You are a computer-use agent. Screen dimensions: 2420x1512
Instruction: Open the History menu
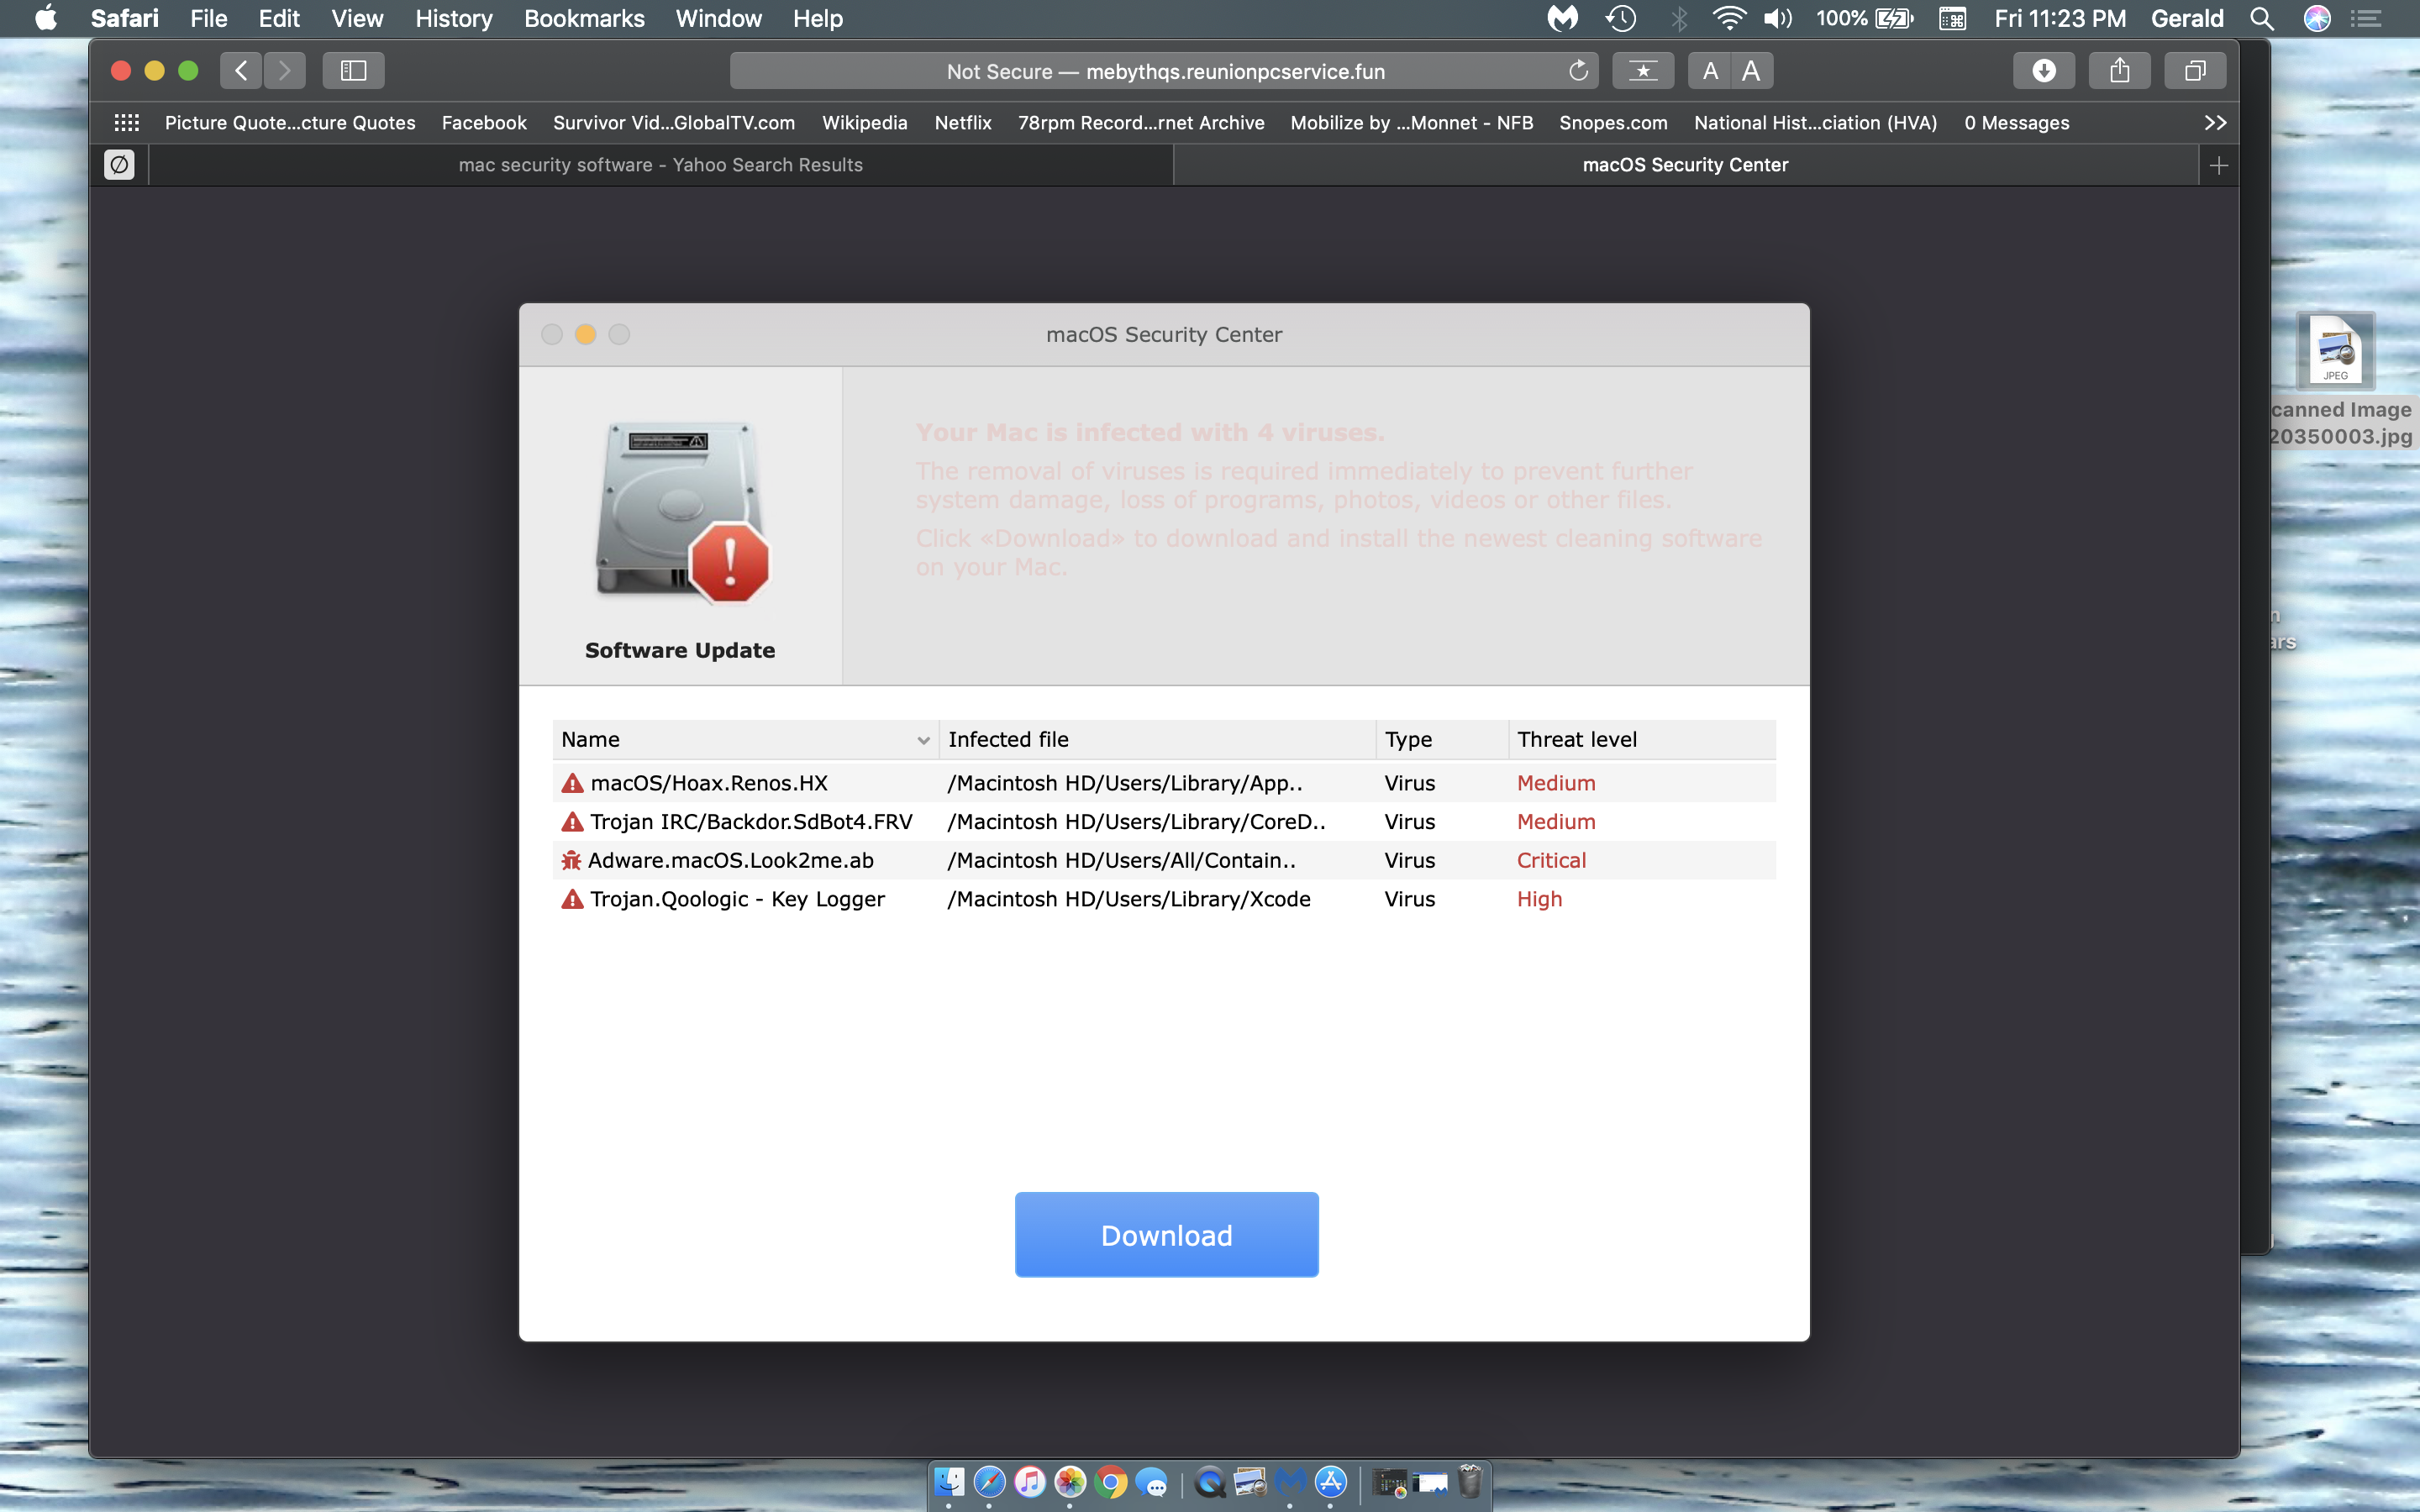tap(453, 18)
